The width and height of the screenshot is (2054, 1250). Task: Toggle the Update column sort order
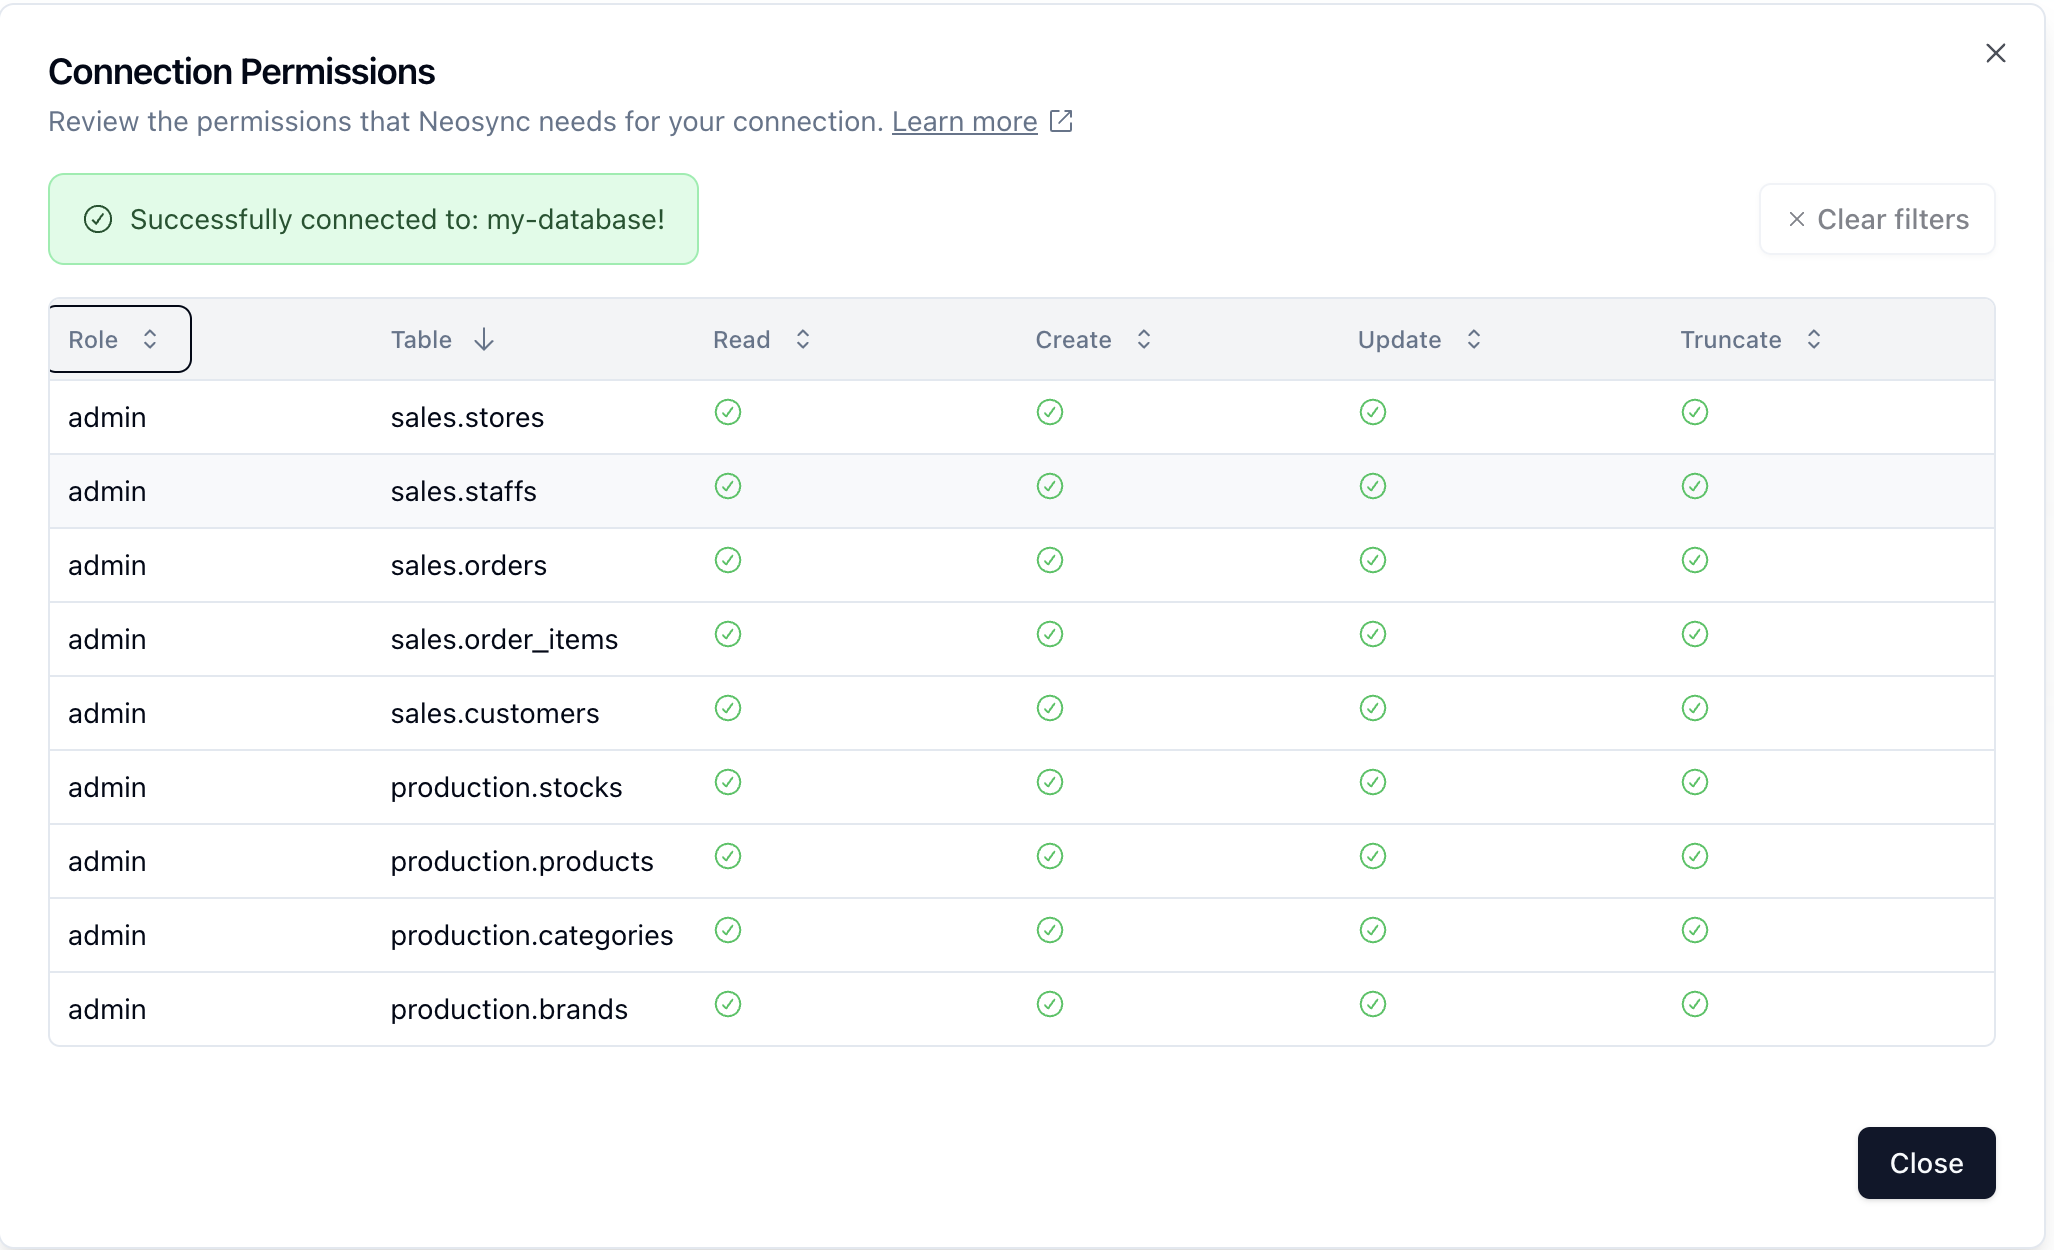point(1472,339)
